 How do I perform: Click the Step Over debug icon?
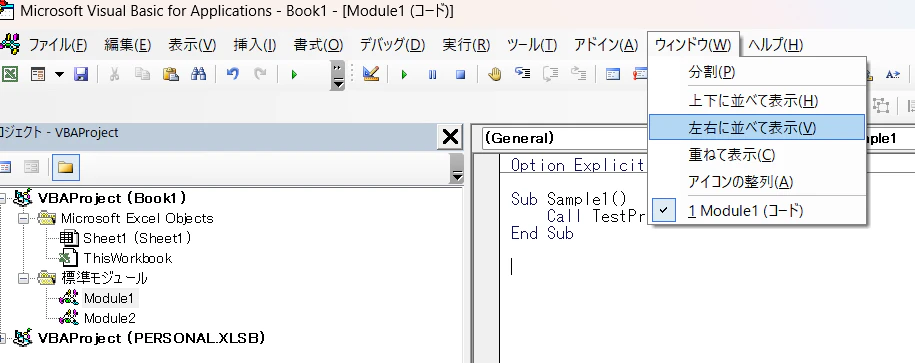pos(550,74)
